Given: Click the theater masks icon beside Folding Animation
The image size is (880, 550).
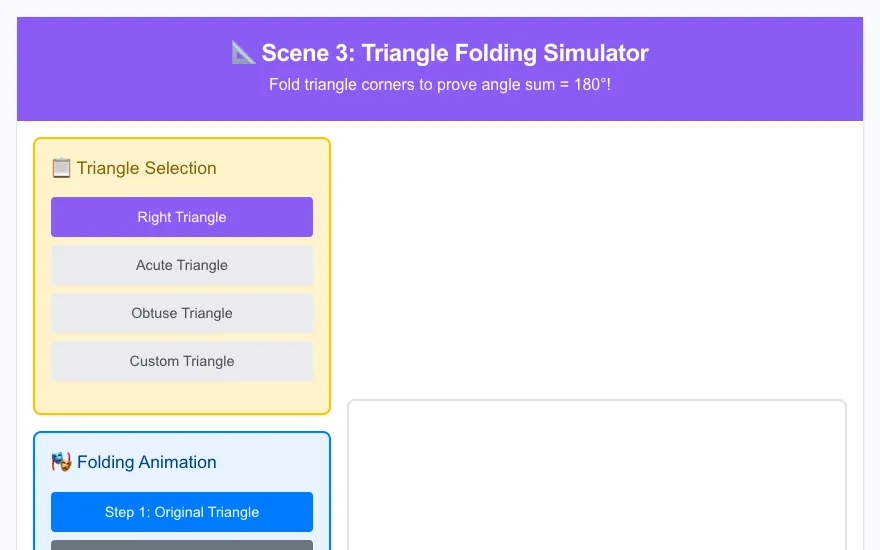Looking at the screenshot, I should (61, 462).
